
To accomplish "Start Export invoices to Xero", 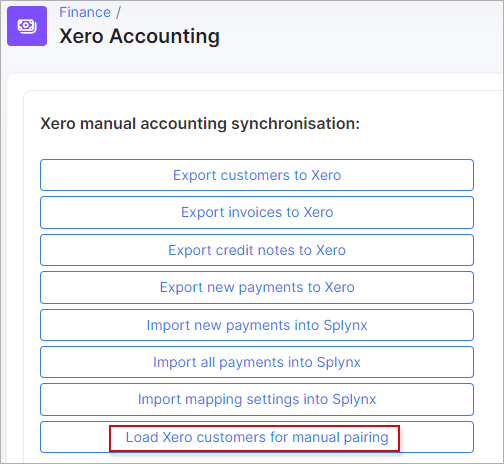I will coord(257,212).
